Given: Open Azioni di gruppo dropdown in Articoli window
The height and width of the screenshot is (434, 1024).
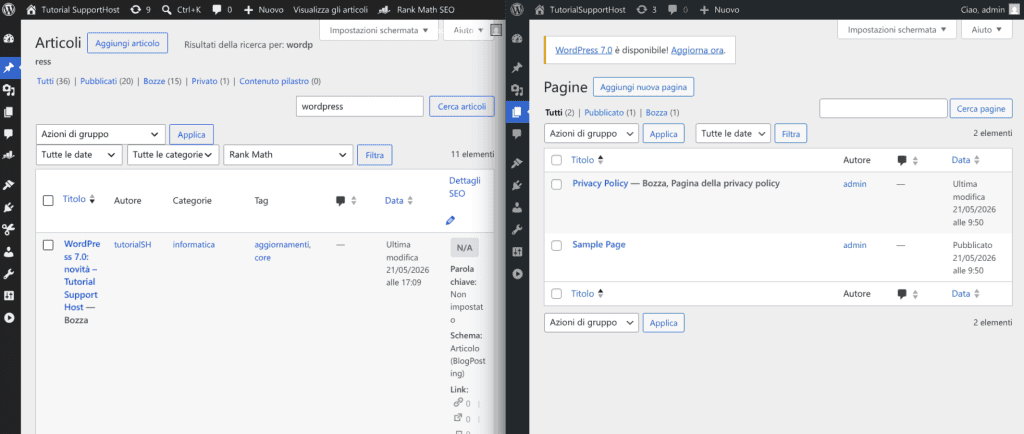Looking at the screenshot, I should (x=101, y=134).
